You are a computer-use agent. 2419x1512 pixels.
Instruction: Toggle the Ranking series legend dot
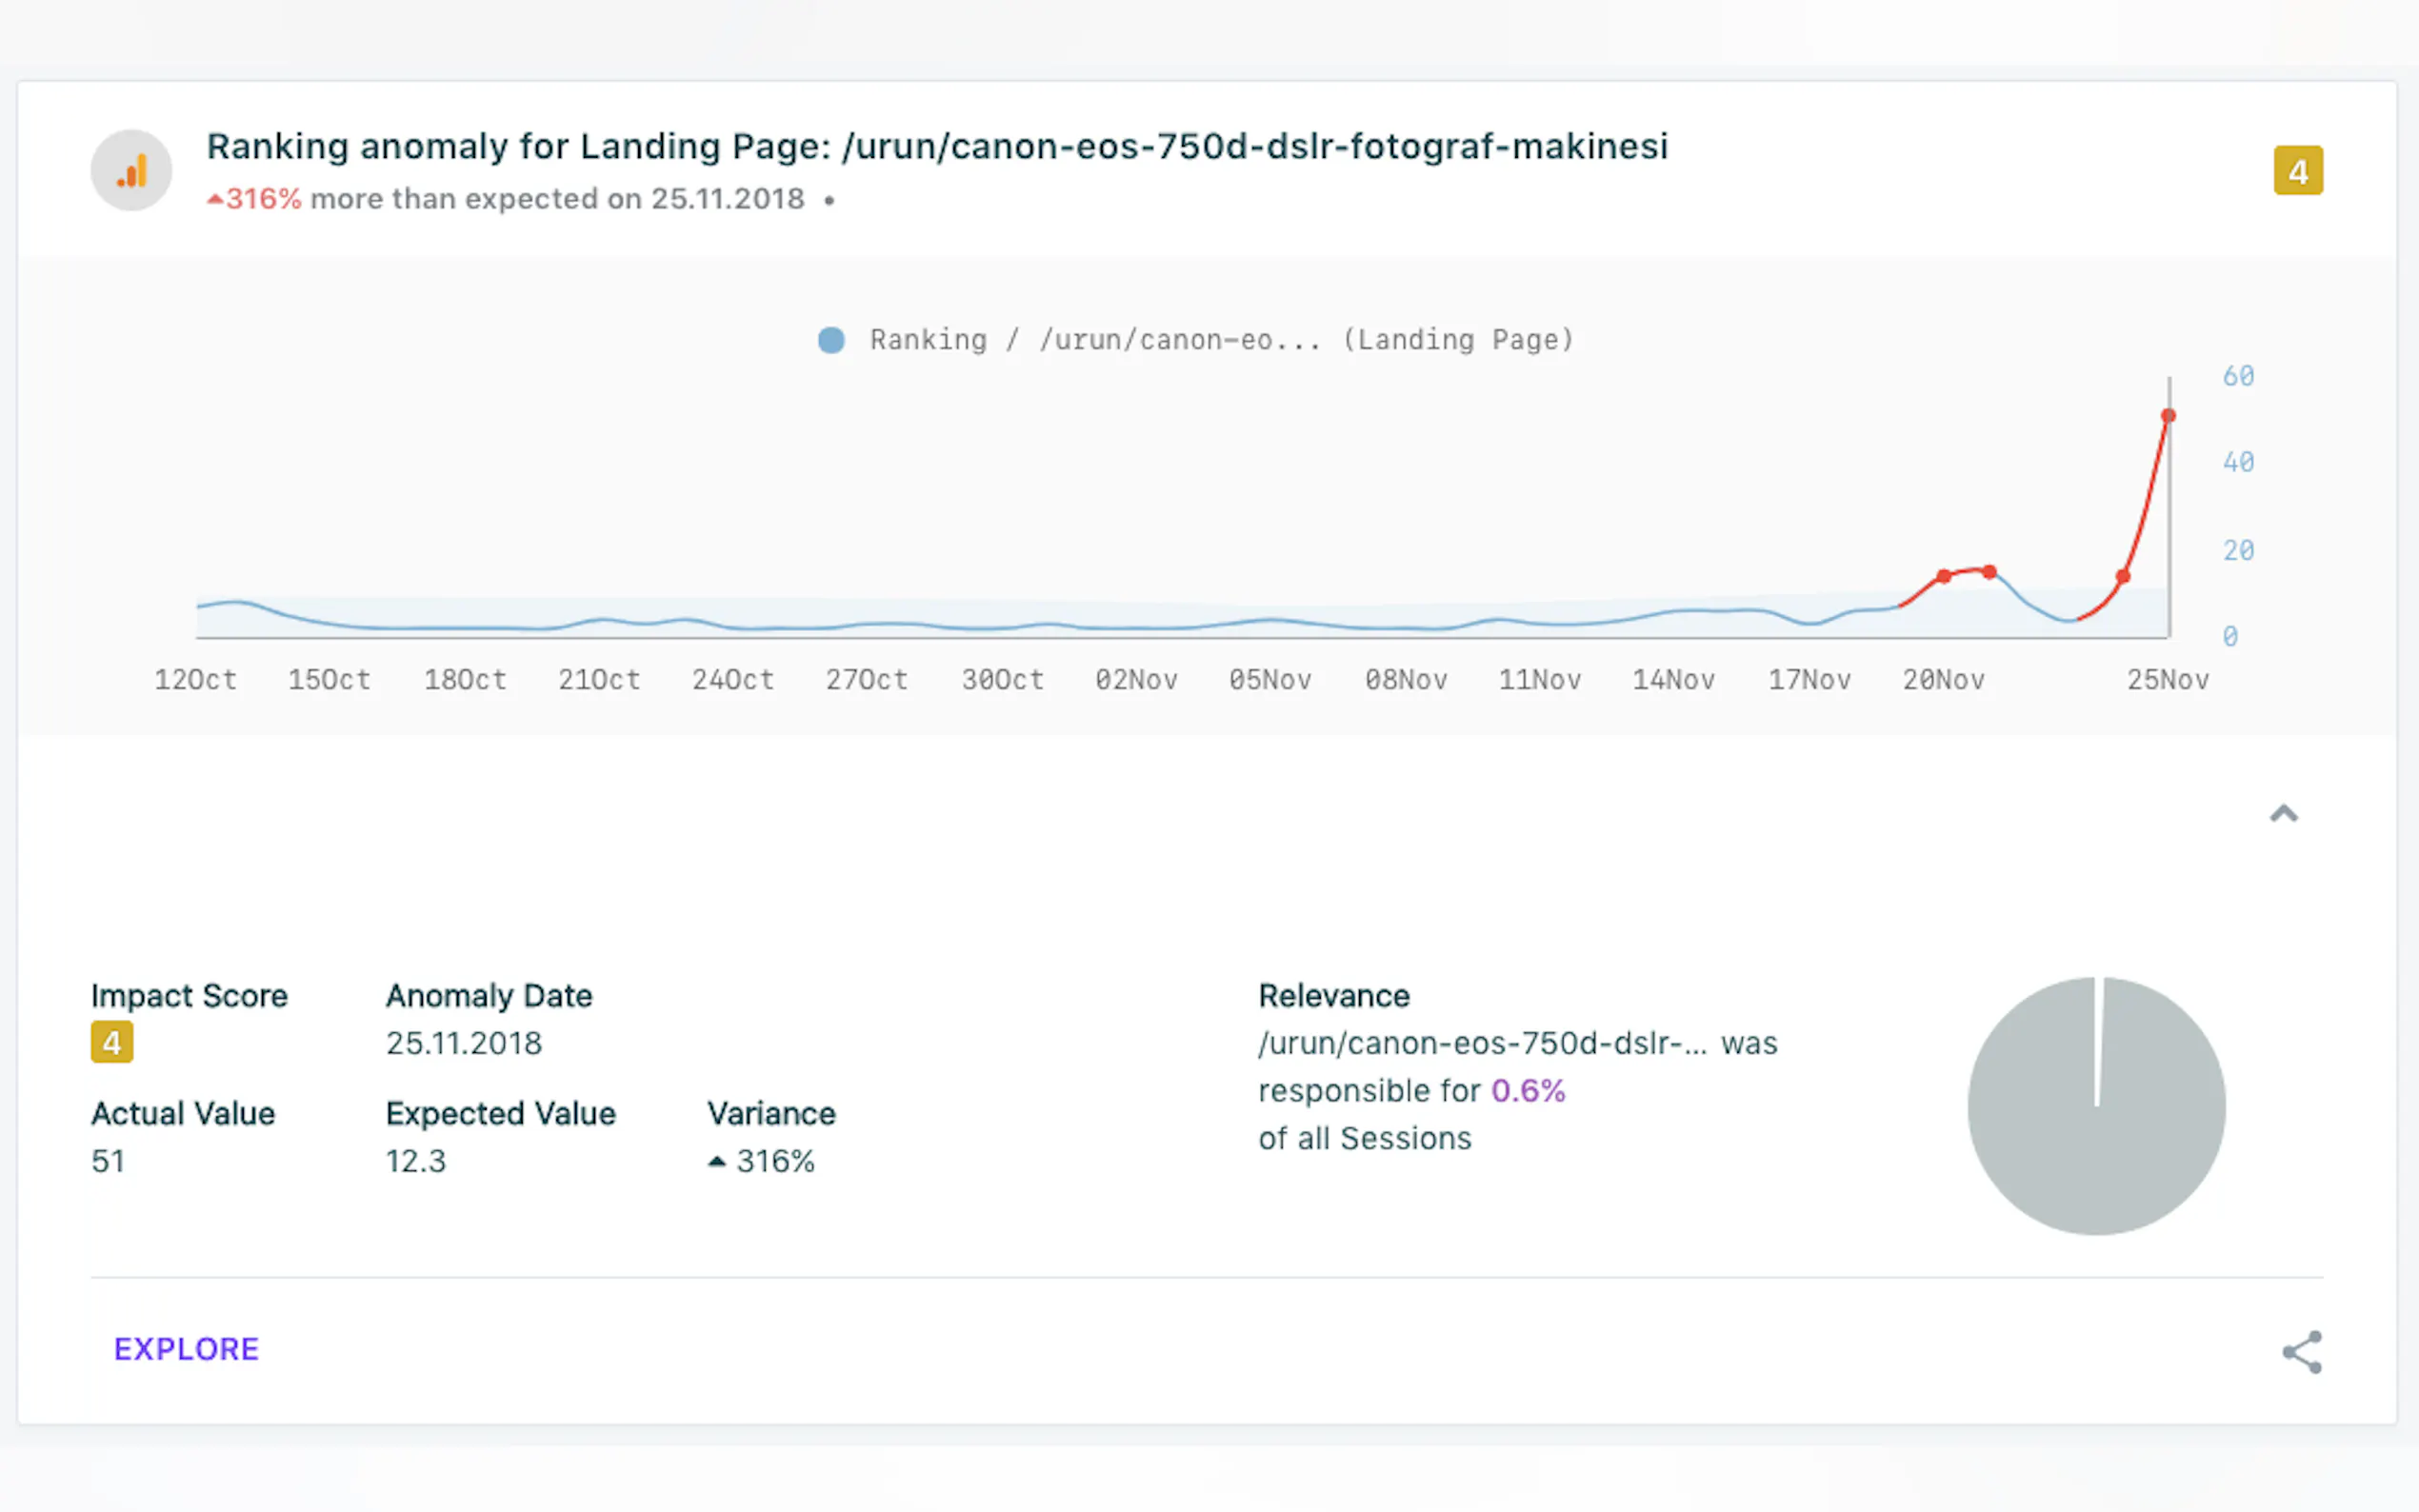click(831, 340)
